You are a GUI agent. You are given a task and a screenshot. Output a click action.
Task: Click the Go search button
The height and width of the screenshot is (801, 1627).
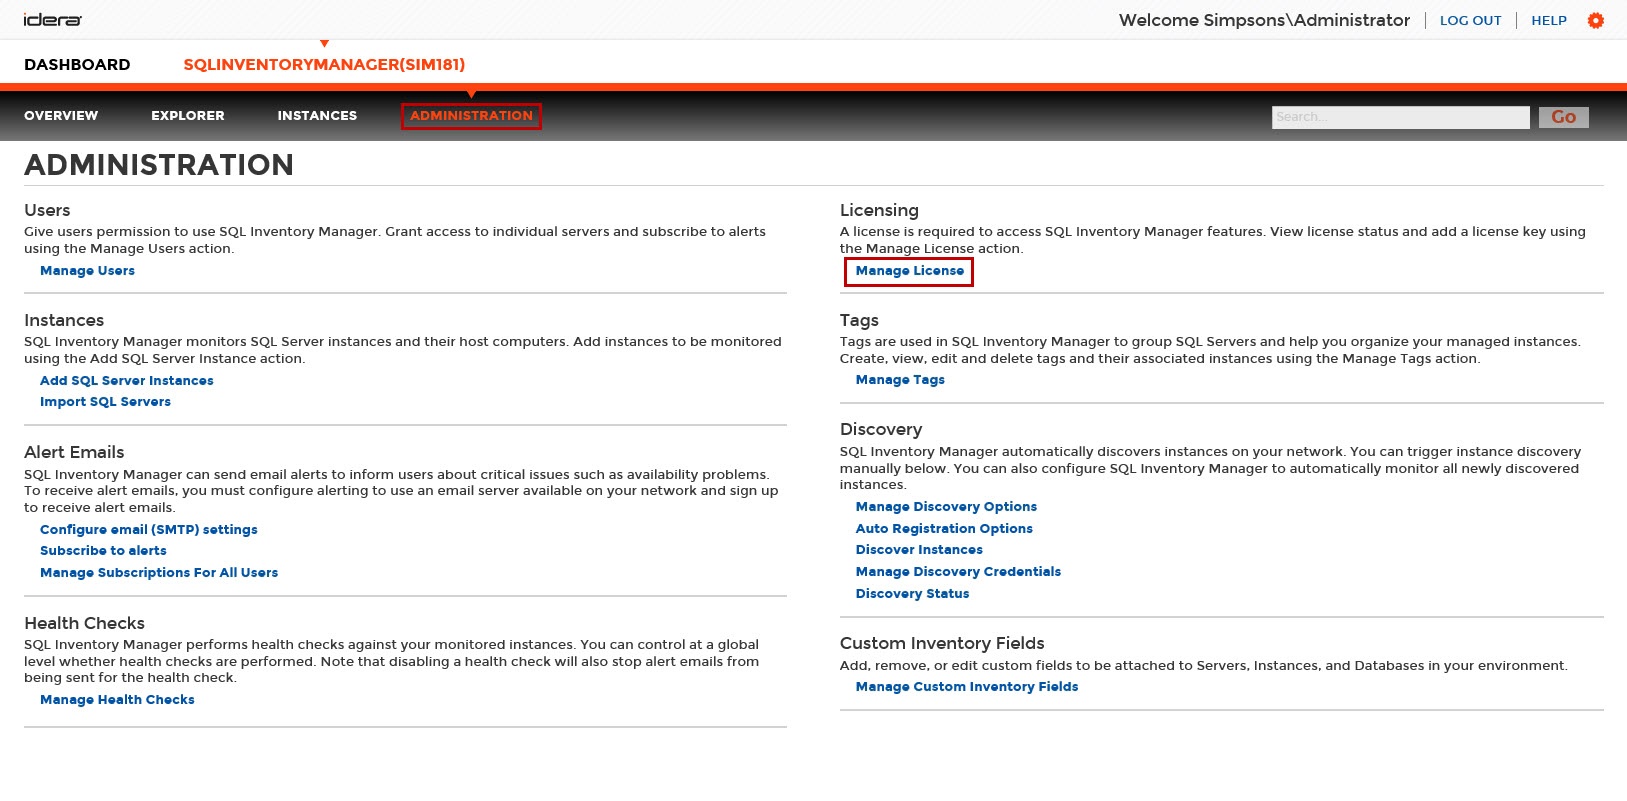coord(1564,117)
